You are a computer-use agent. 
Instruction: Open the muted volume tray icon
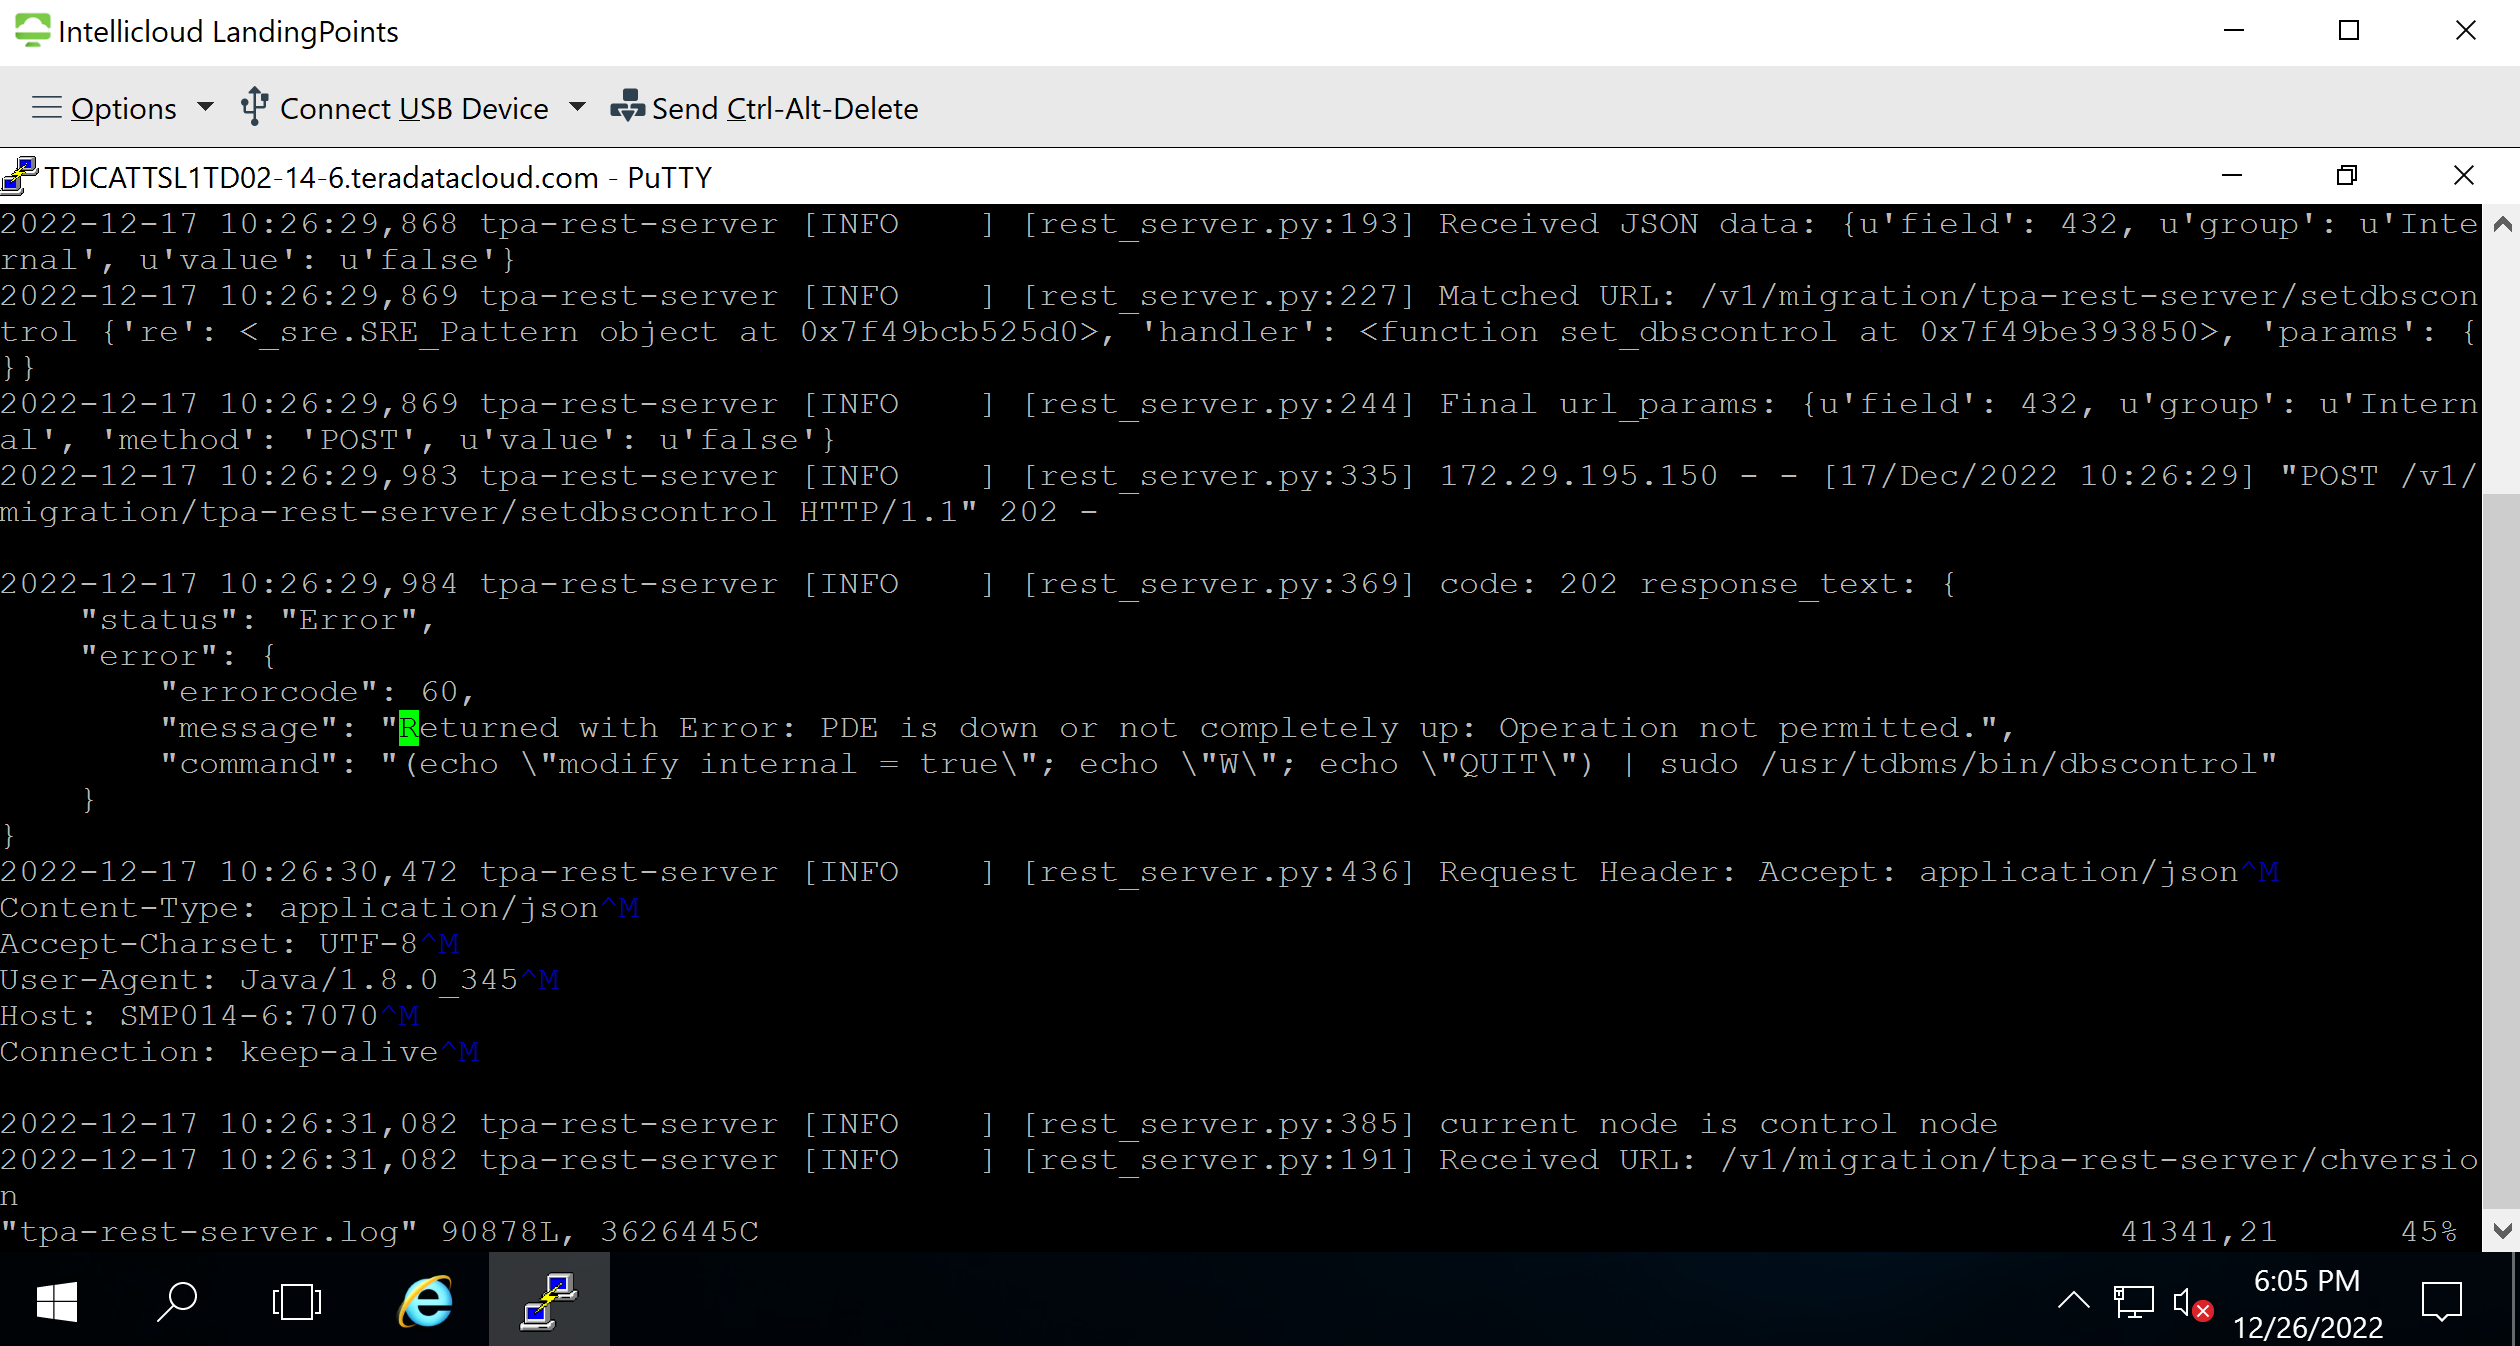point(2192,1303)
